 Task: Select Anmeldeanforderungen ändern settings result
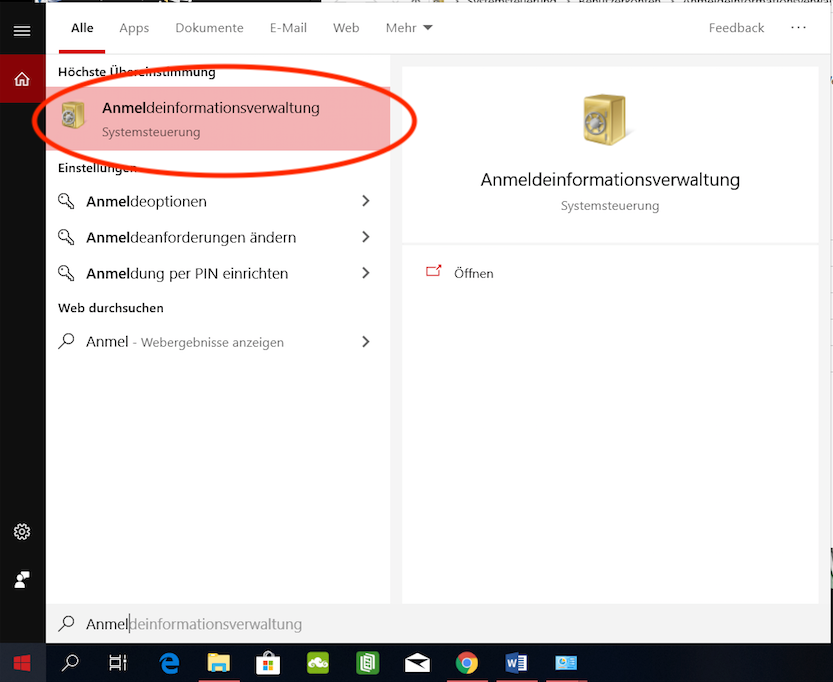tap(218, 237)
